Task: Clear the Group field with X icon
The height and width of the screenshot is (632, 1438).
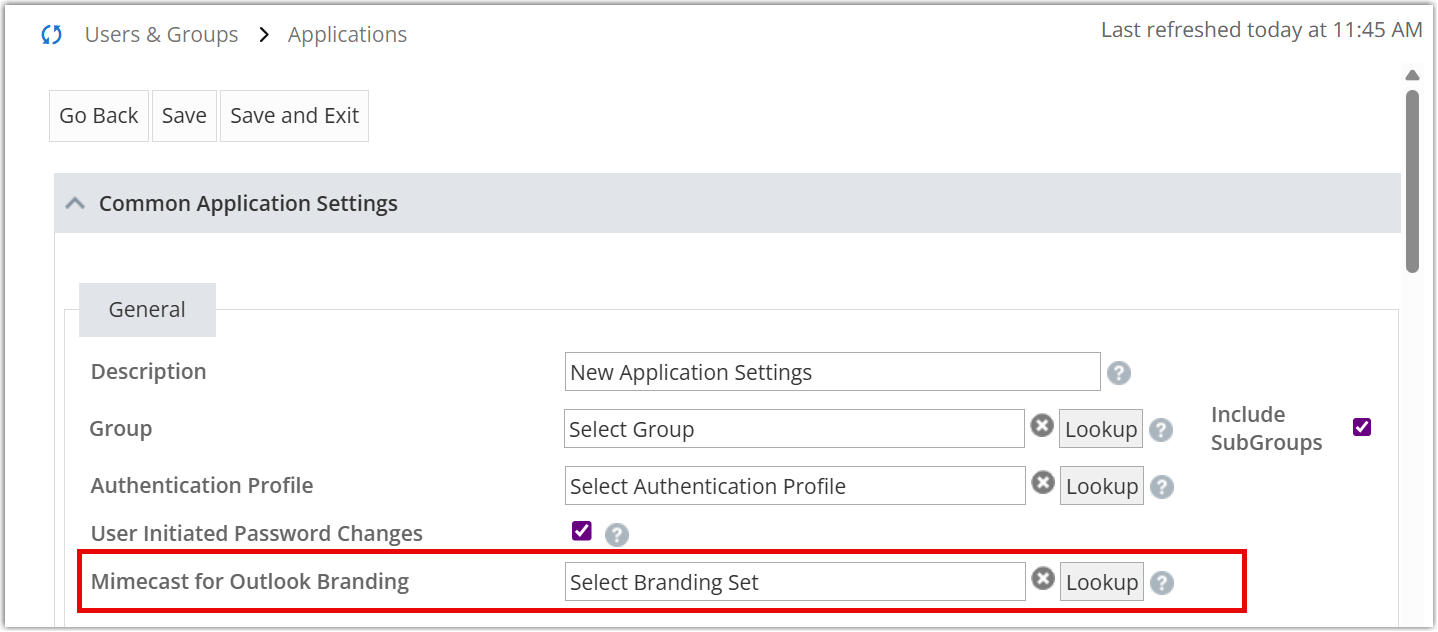Action: click(x=1042, y=426)
